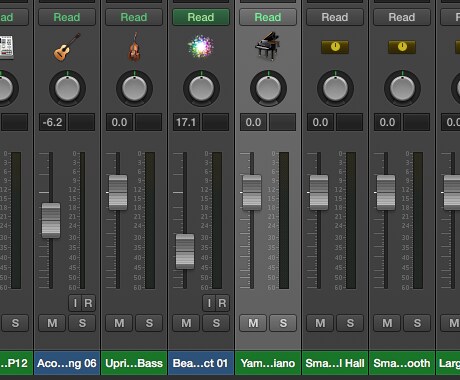
Task: Solo the Aco...ng 06 channel
Action: click(x=82, y=323)
